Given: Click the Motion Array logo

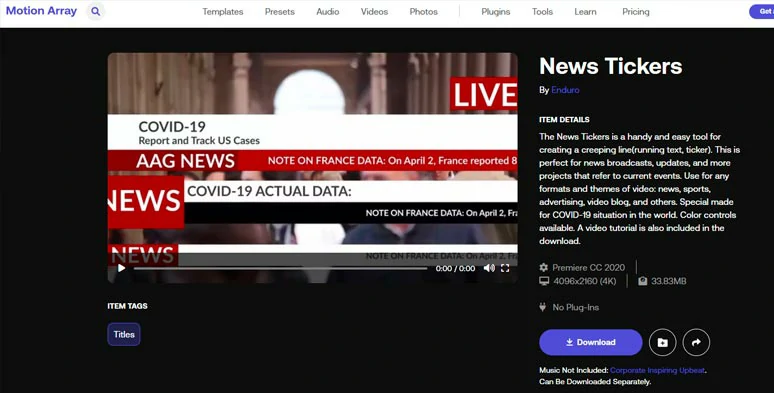Looking at the screenshot, I should (x=41, y=11).
